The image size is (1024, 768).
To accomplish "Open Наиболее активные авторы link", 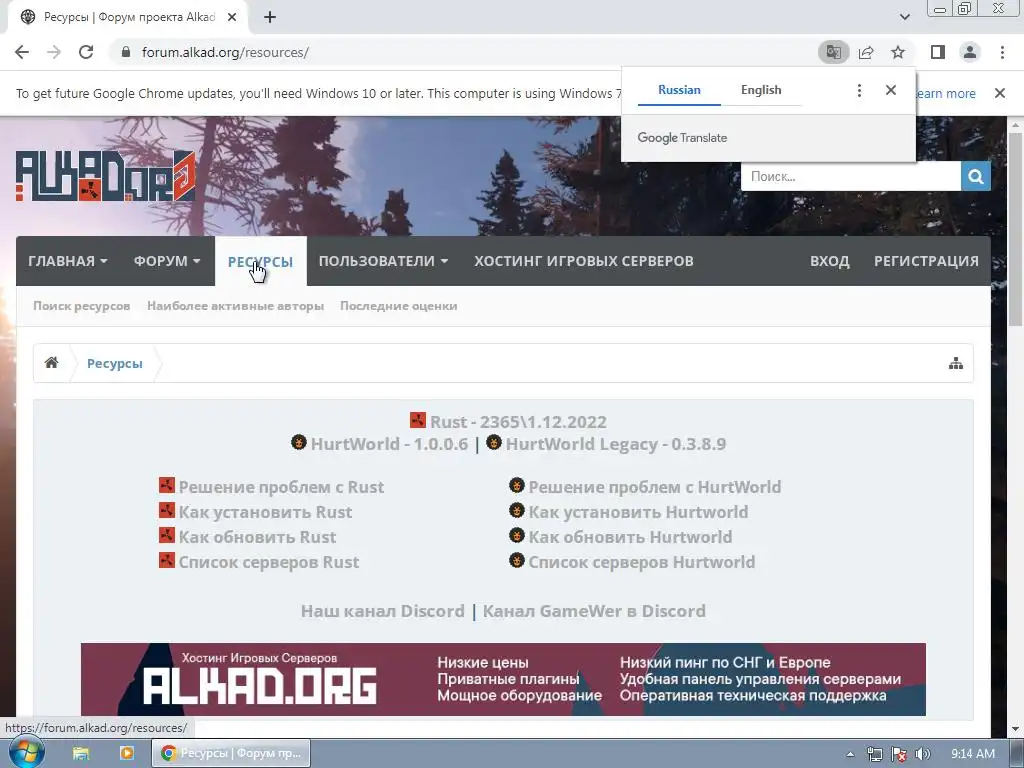I will pyautogui.click(x=235, y=306).
